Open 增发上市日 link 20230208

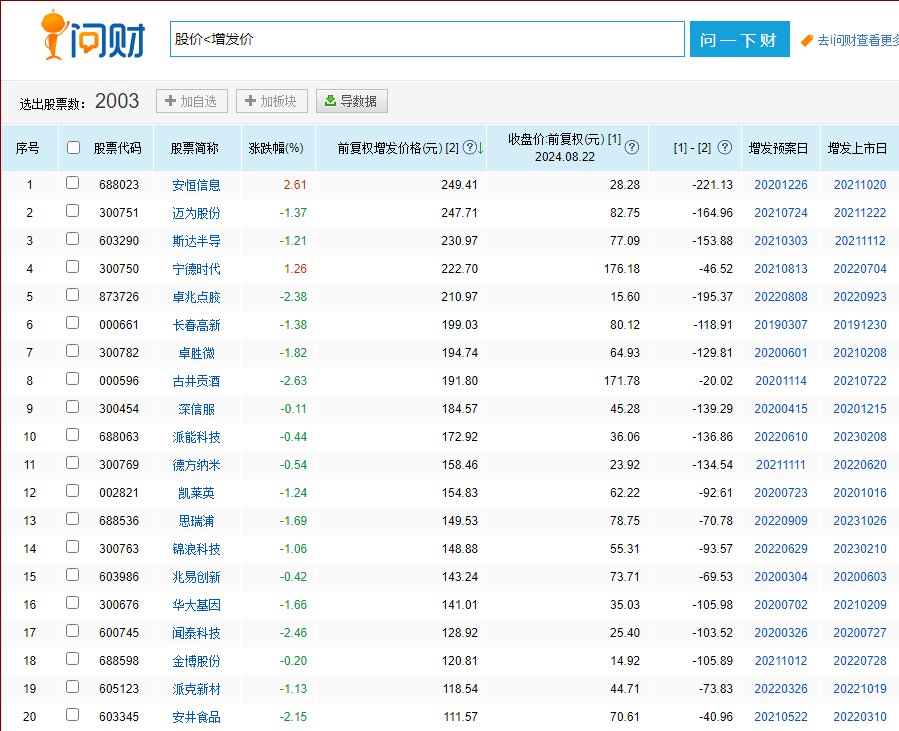(x=859, y=437)
